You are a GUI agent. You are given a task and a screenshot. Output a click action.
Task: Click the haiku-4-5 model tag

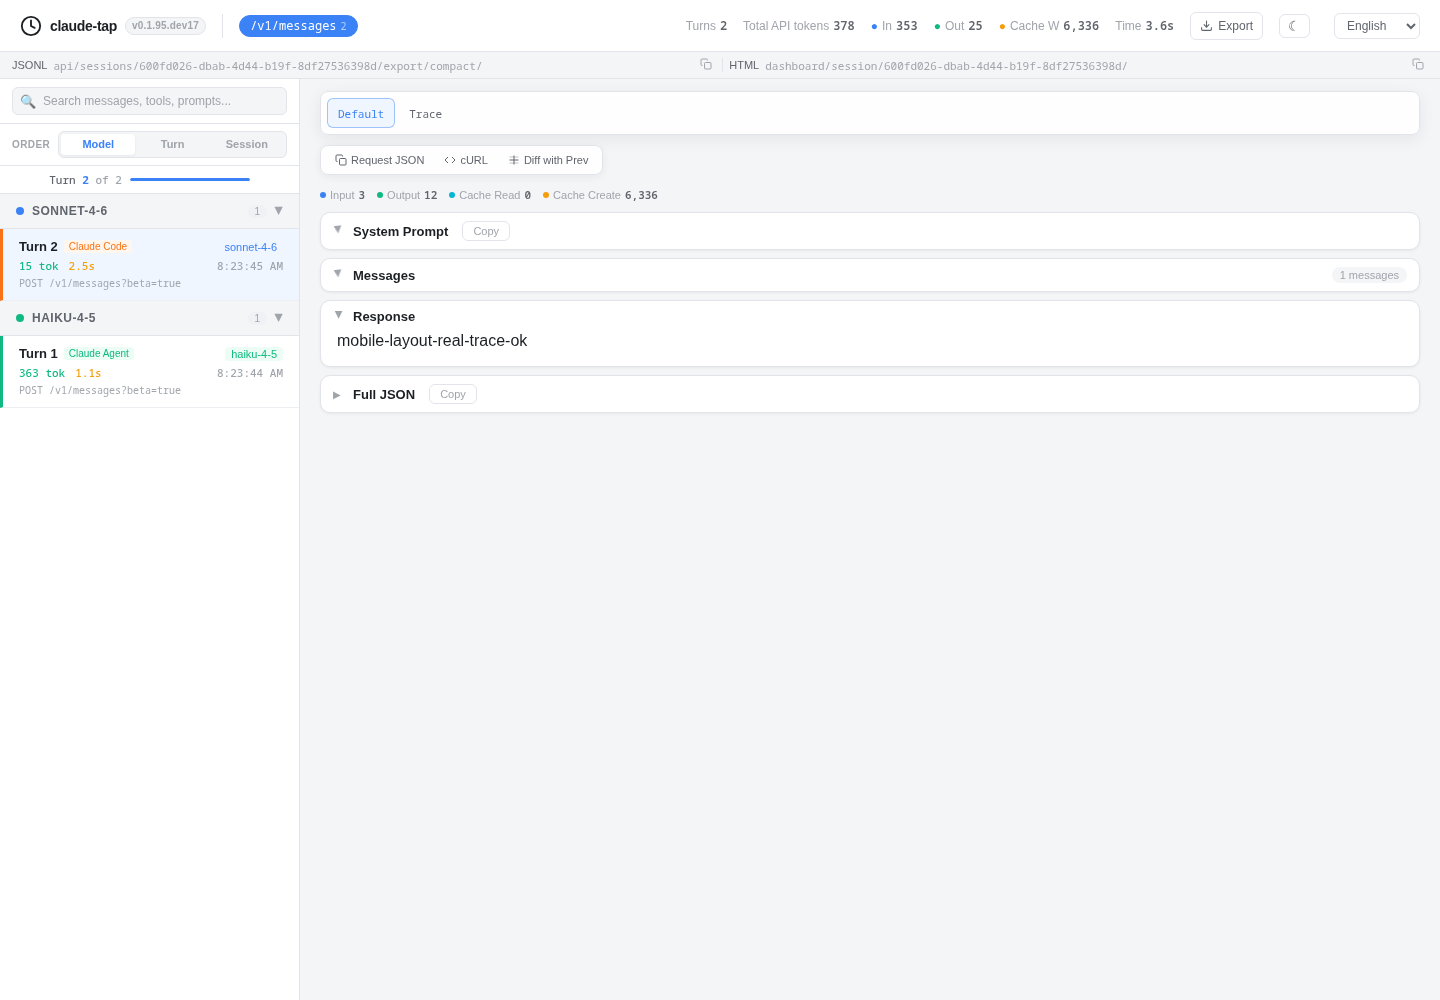(254, 354)
